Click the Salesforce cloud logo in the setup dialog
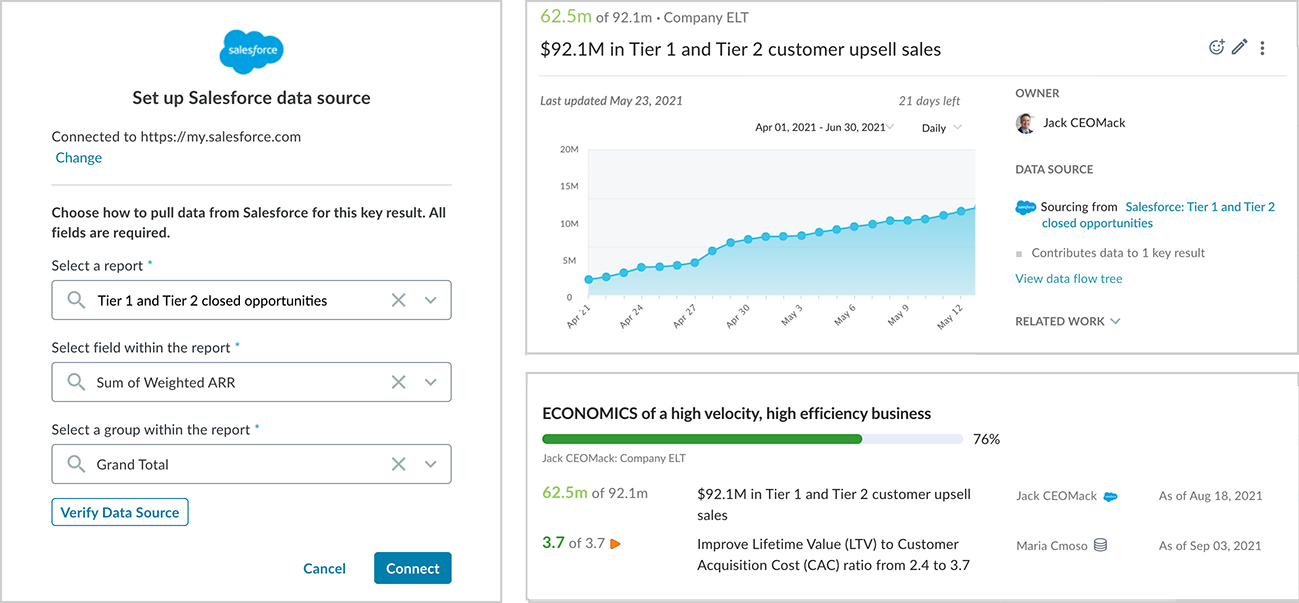 (x=251, y=52)
